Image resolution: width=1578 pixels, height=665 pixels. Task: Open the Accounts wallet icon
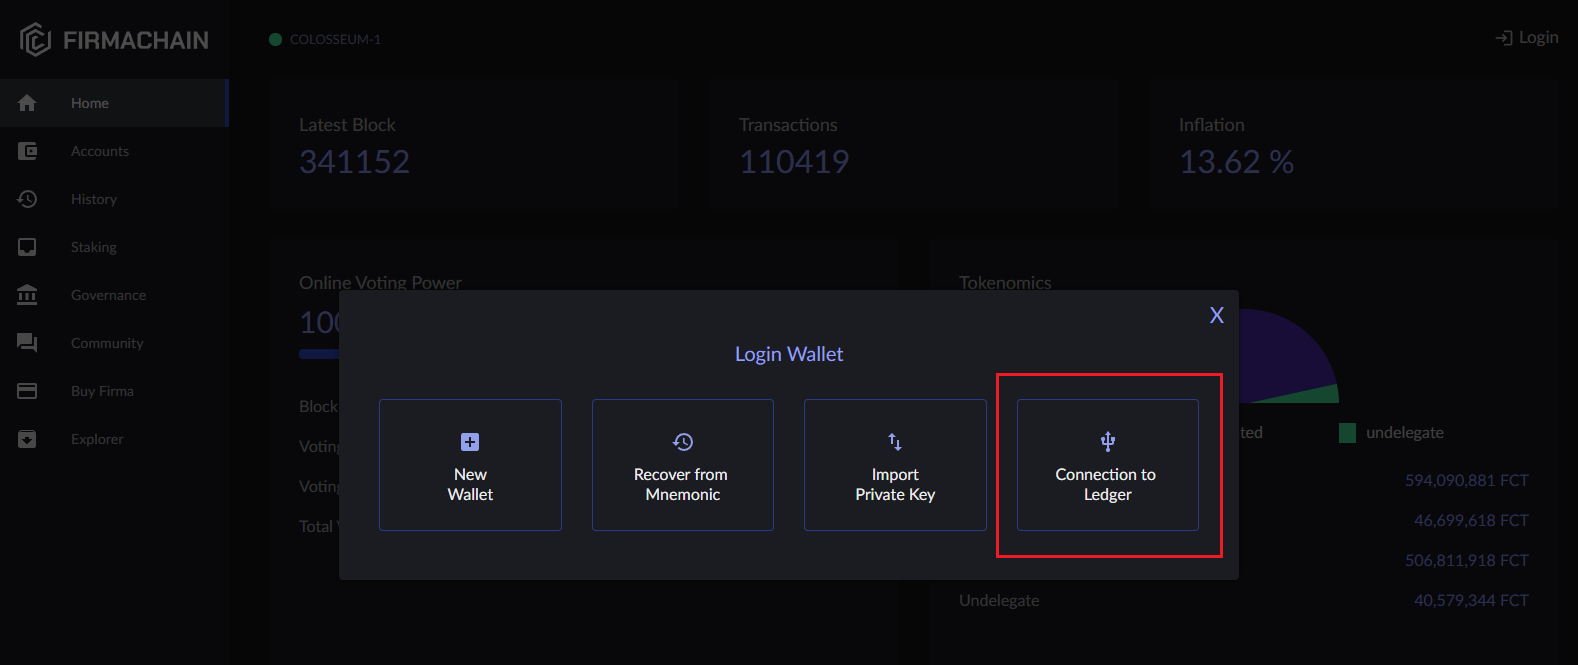pyautogui.click(x=27, y=151)
